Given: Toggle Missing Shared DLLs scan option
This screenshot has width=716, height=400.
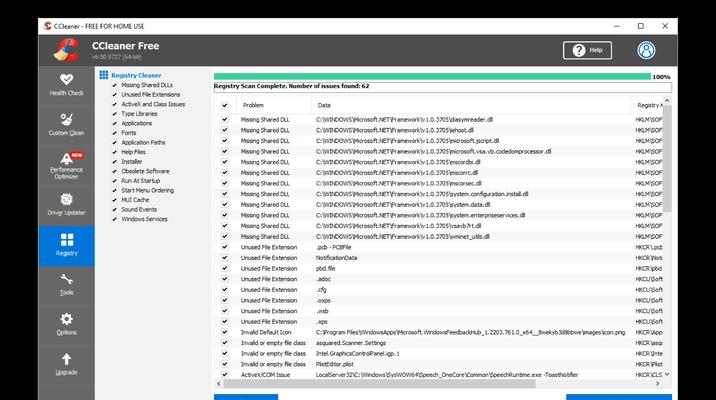Looking at the screenshot, I should click(115, 85).
